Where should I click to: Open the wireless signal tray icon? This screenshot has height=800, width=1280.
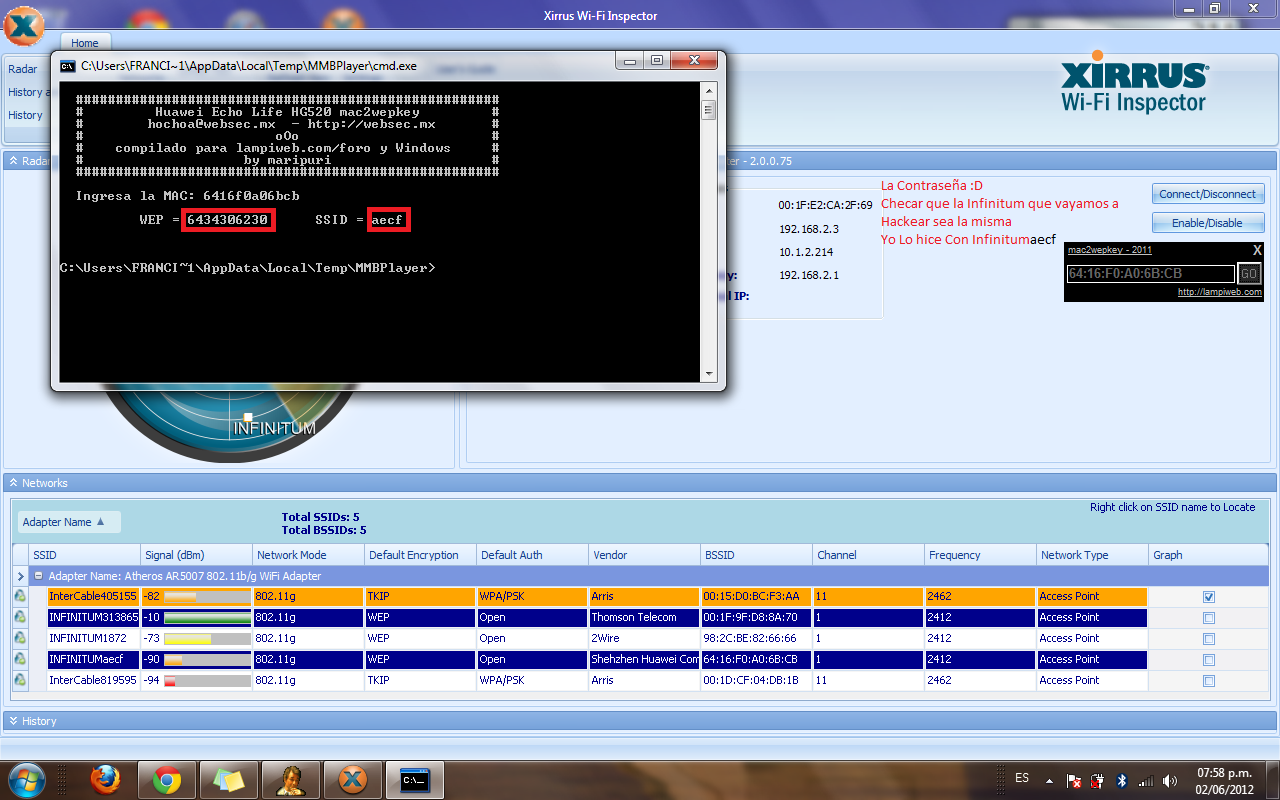(1146, 780)
